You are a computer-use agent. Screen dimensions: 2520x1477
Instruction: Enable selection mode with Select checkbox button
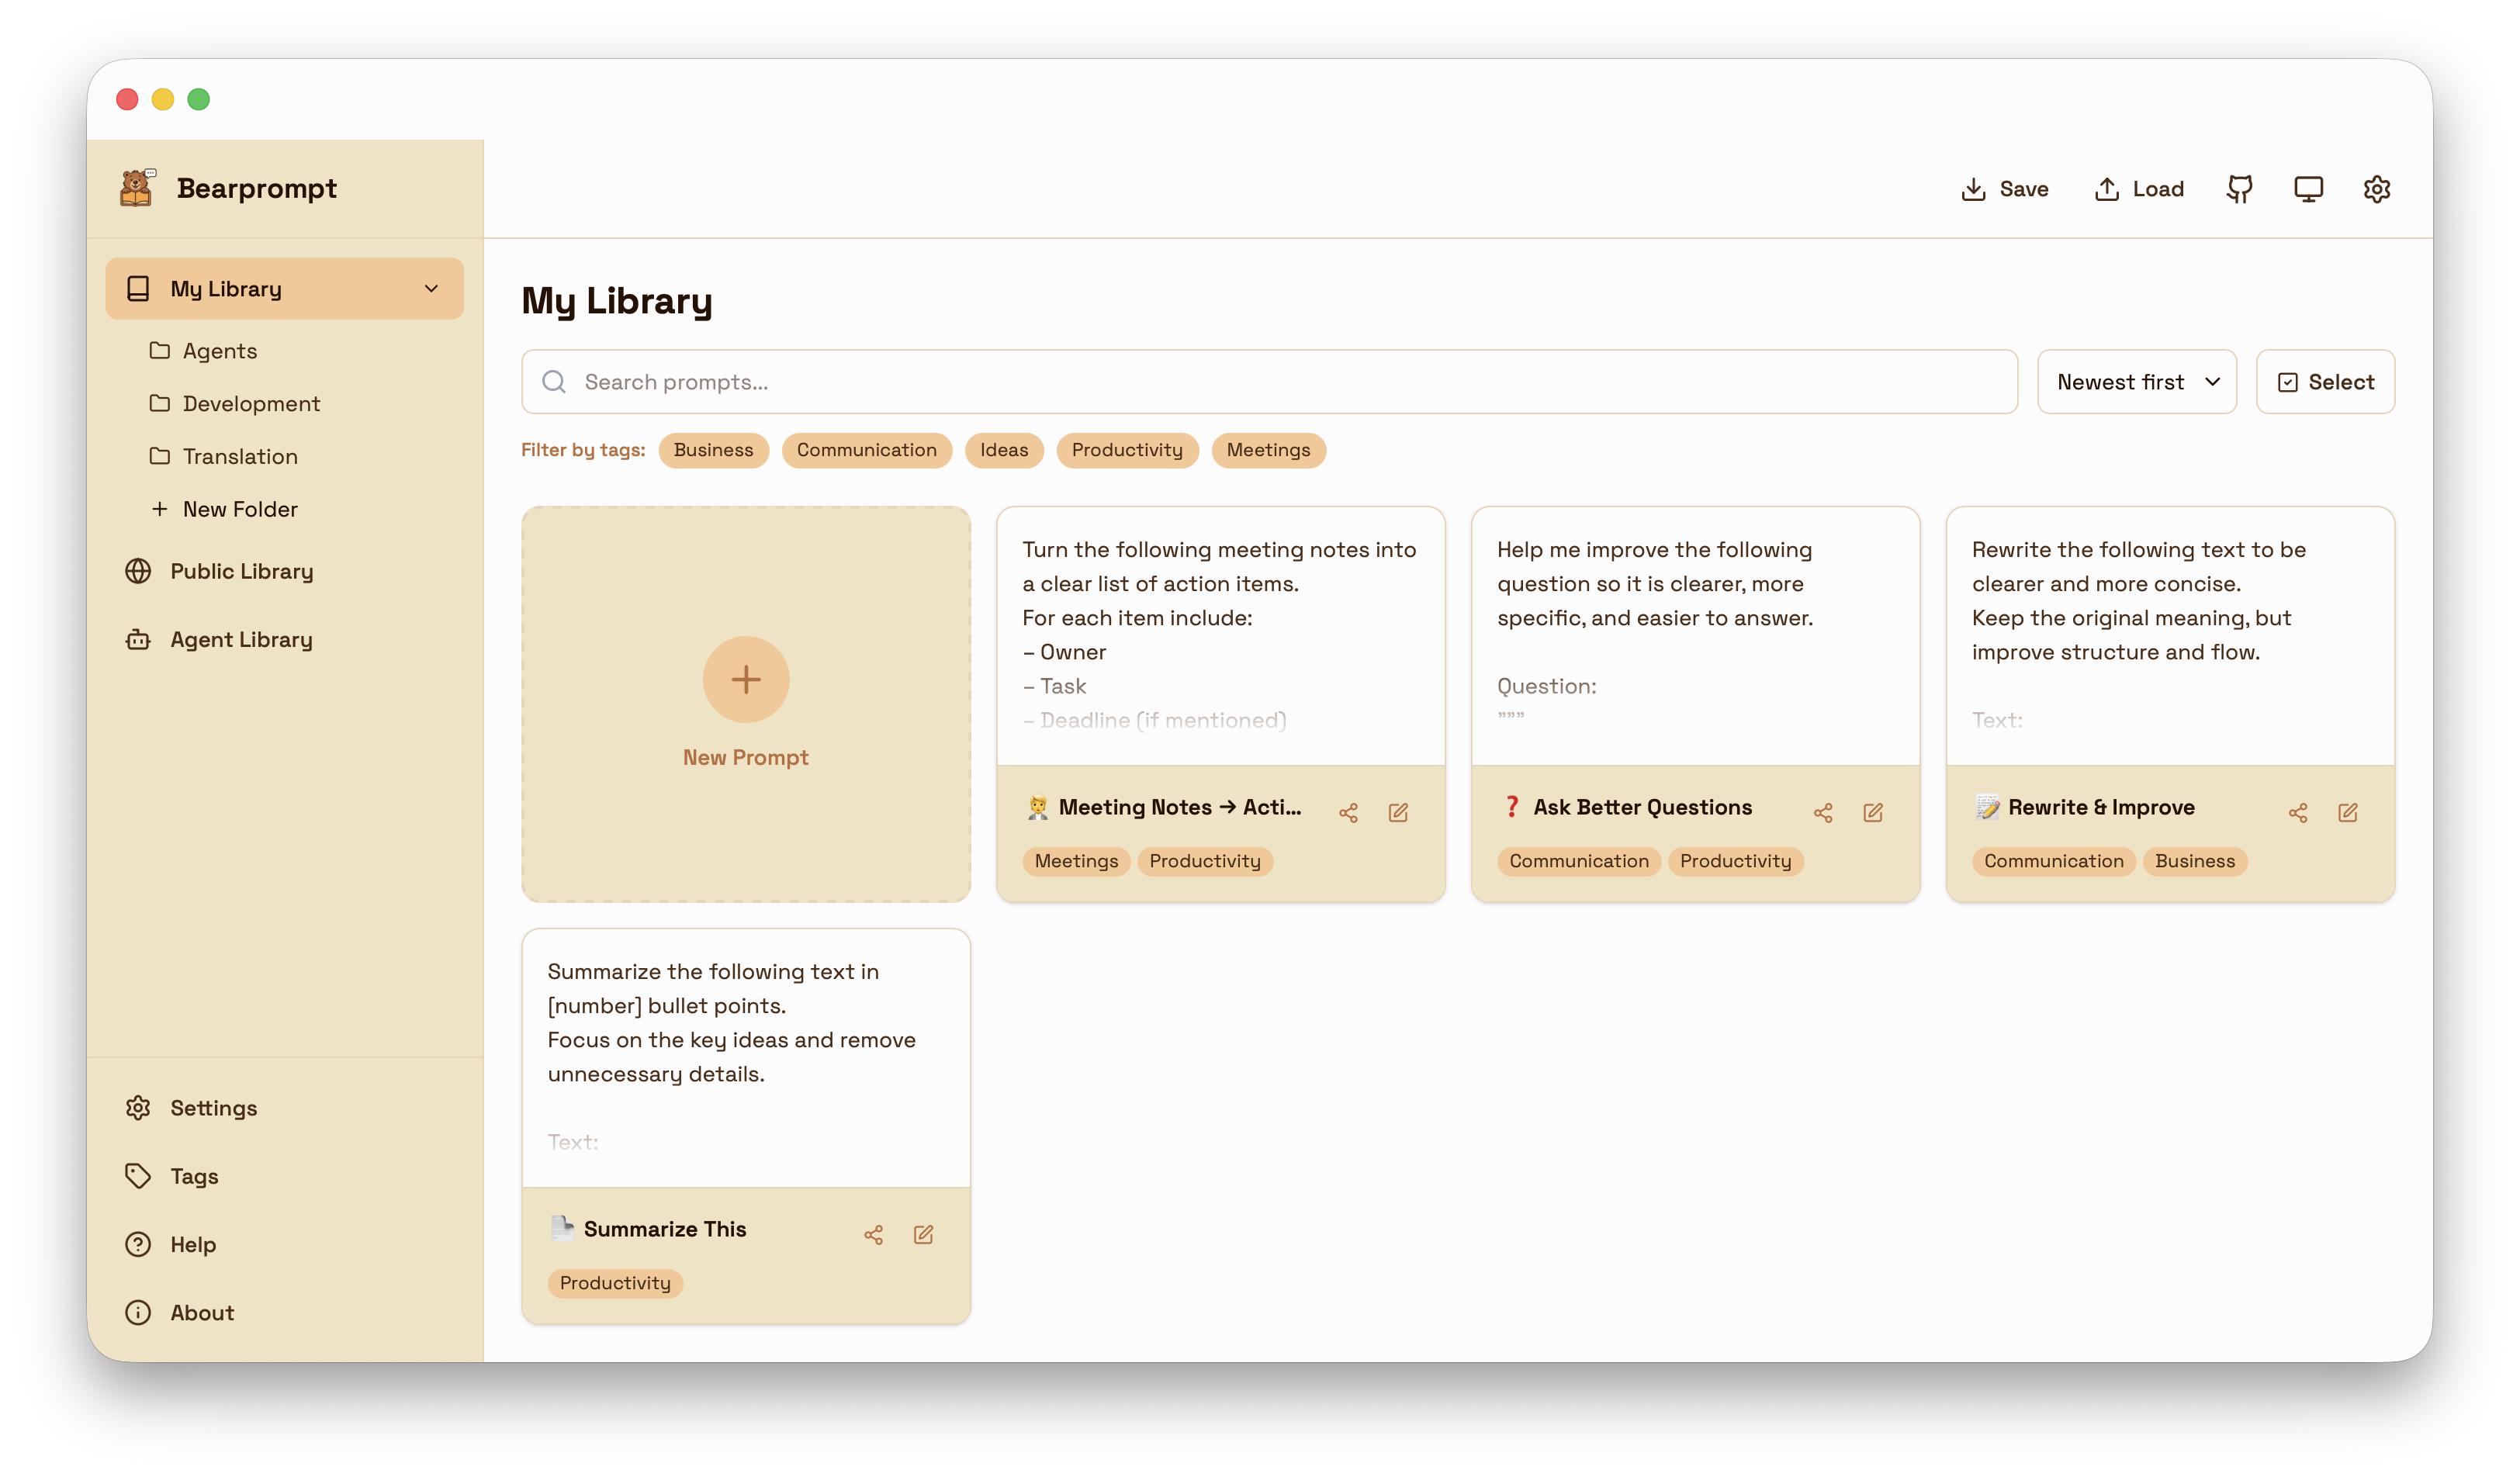(x=2324, y=382)
